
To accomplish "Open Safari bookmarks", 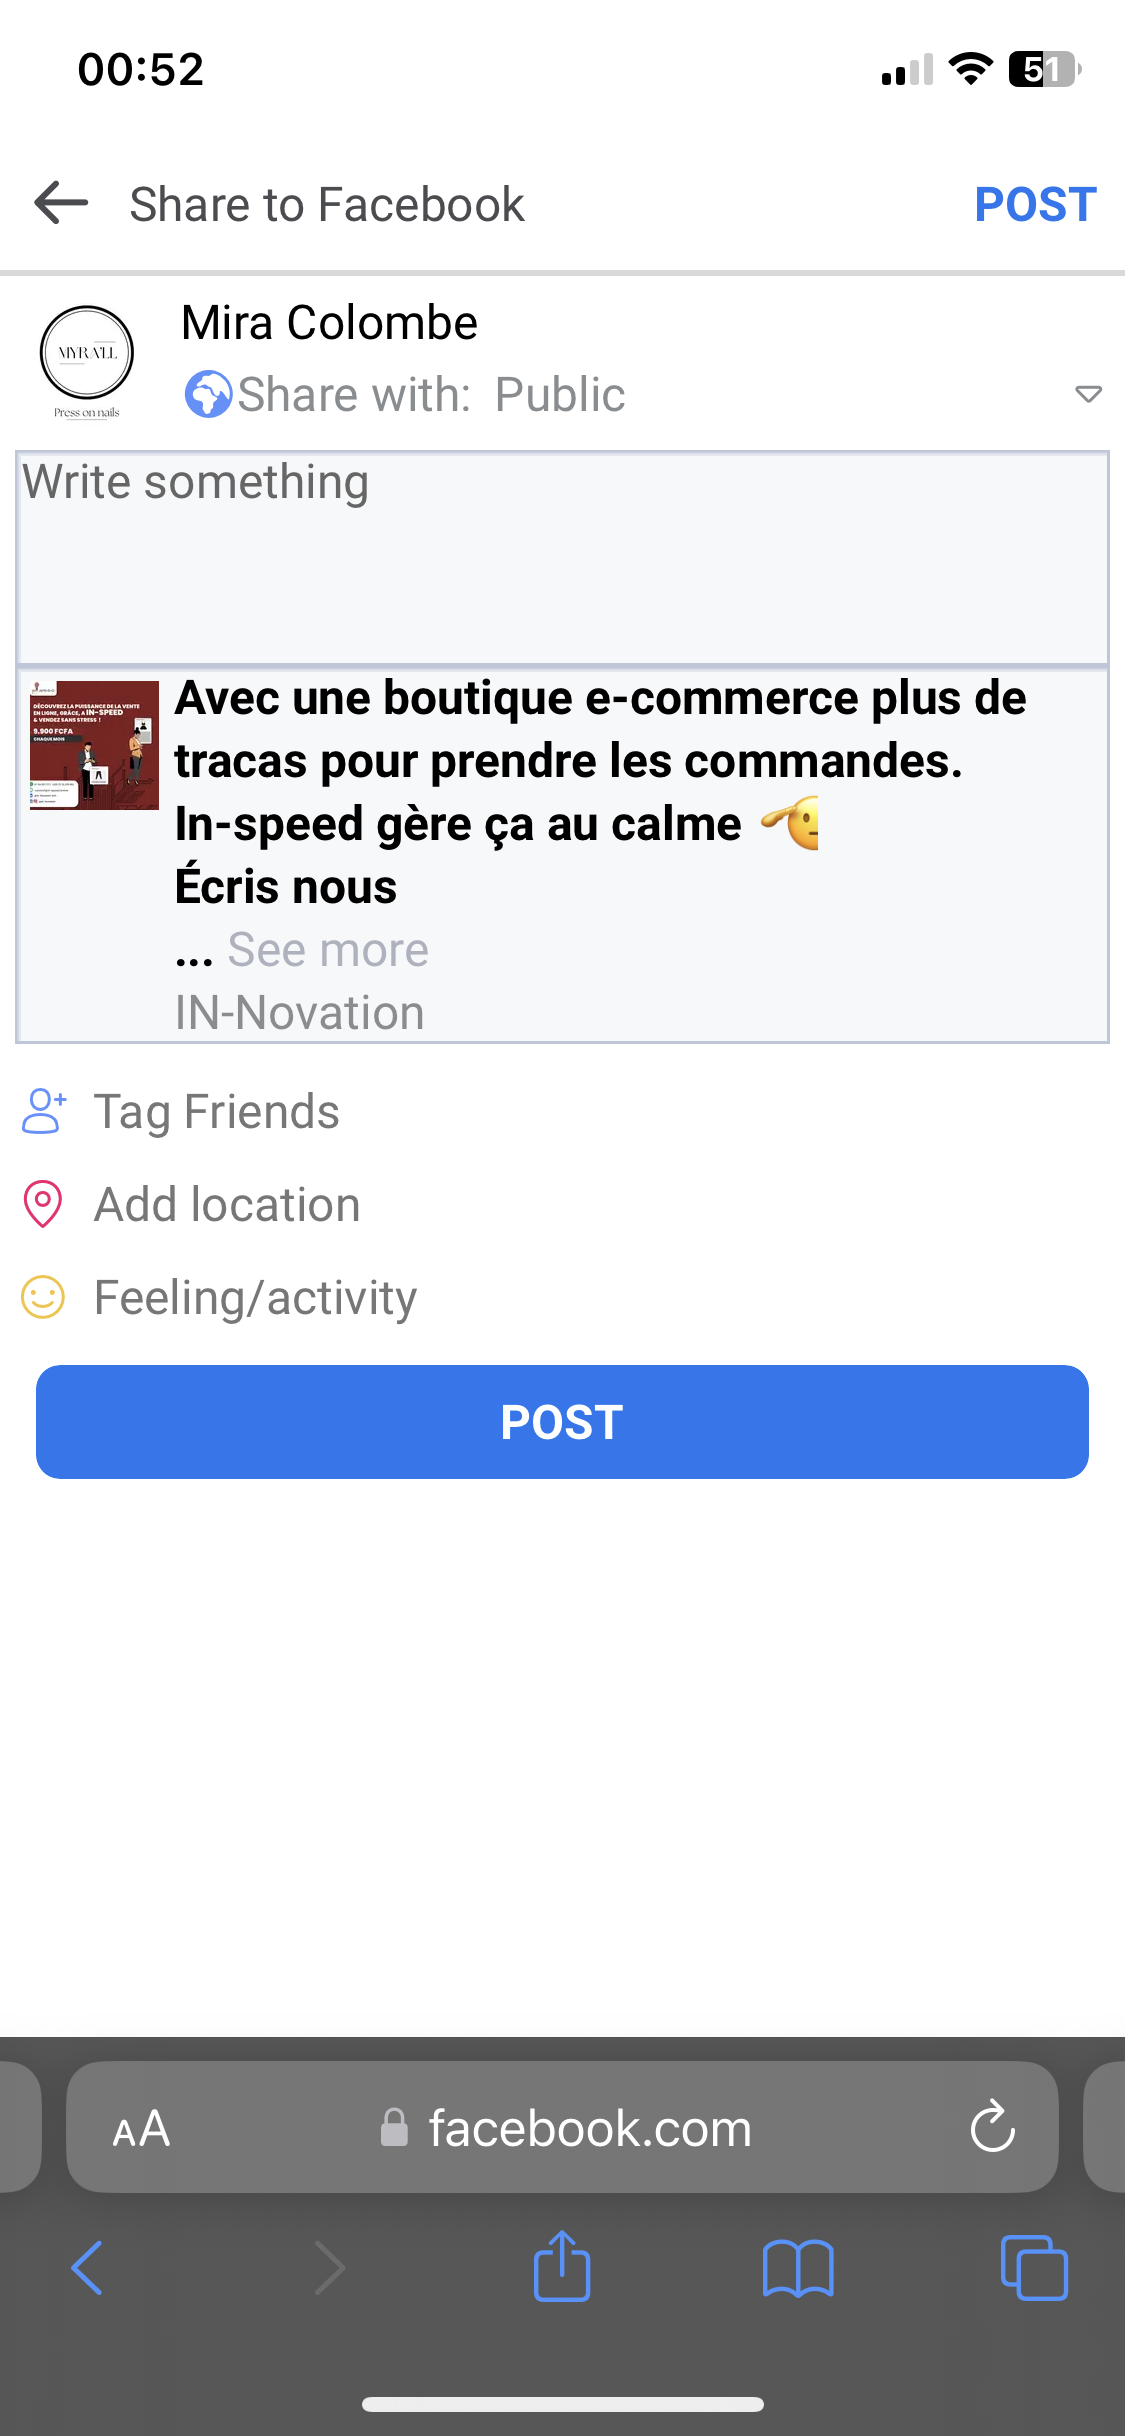I will (x=797, y=2267).
